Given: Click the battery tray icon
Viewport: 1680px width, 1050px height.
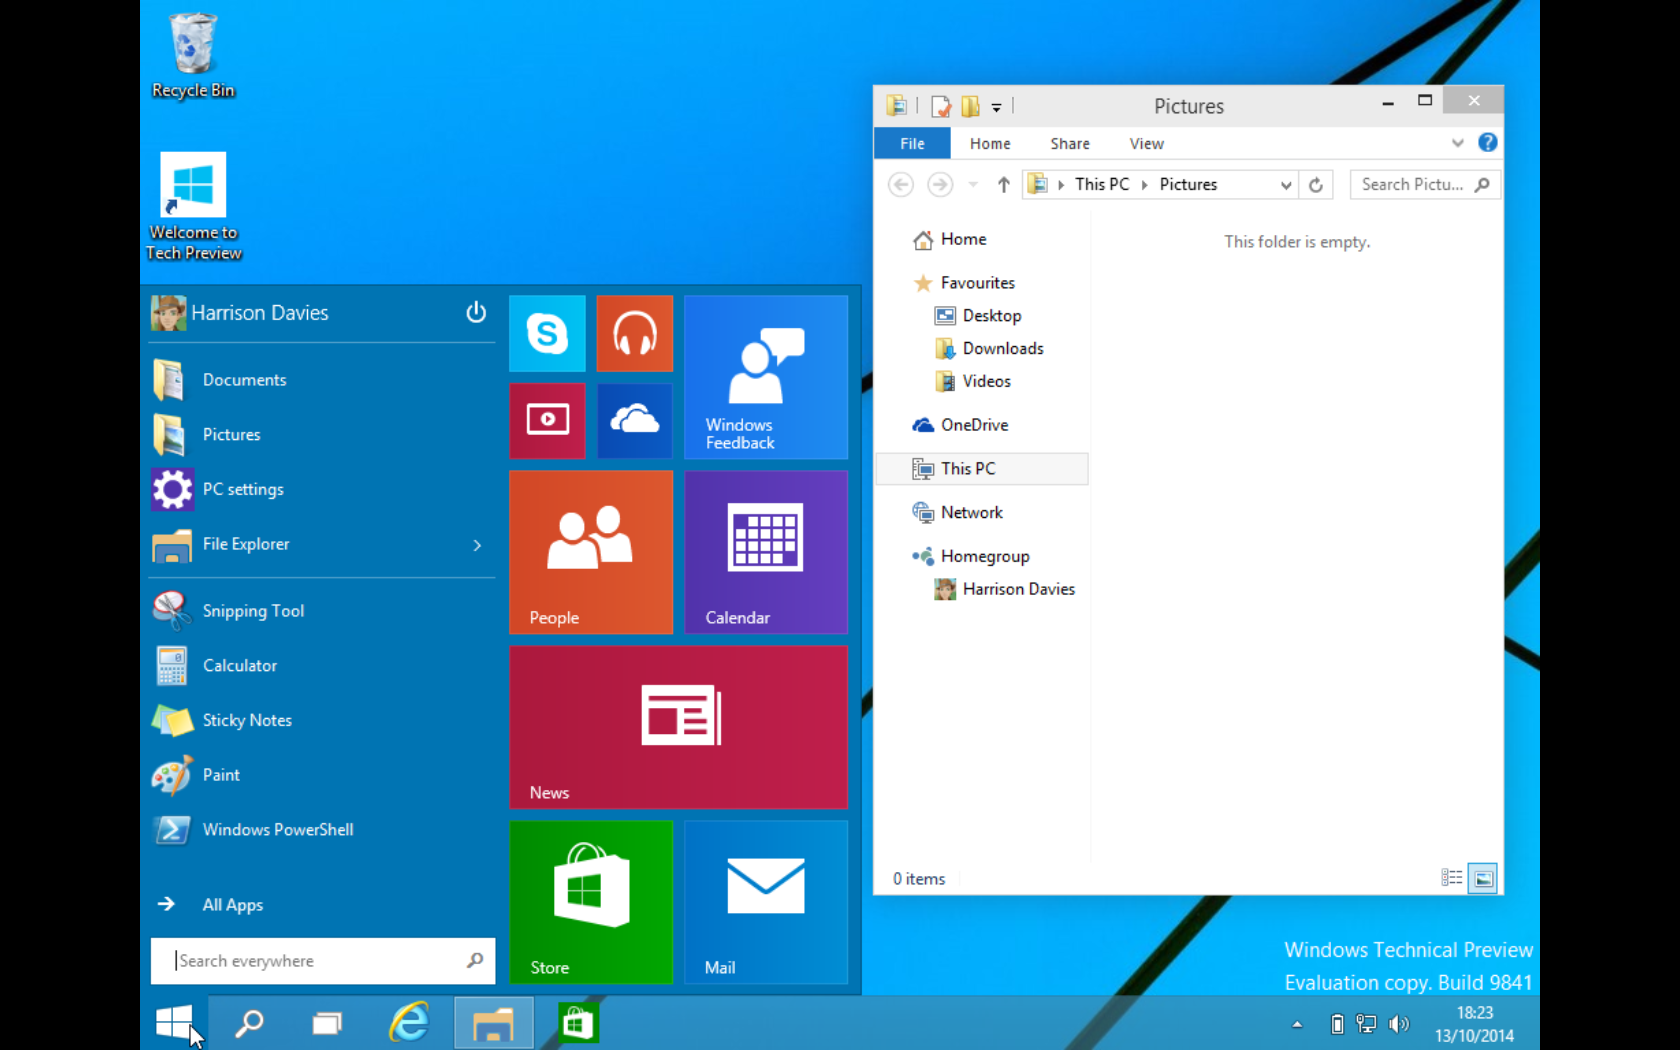Looking at the screenshot, I should pos(1337,1023).
